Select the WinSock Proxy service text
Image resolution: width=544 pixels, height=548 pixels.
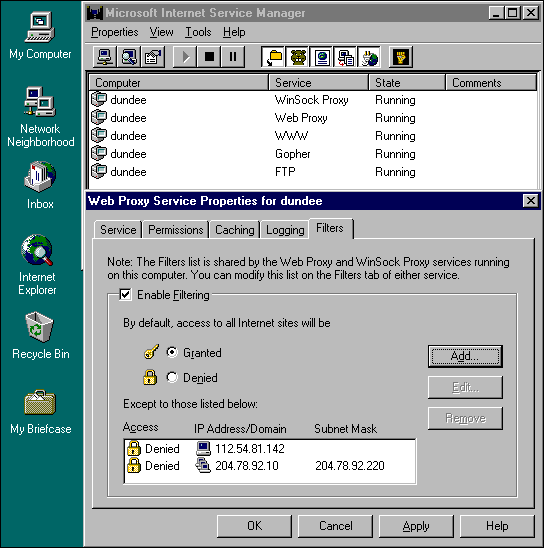point(311,100)
